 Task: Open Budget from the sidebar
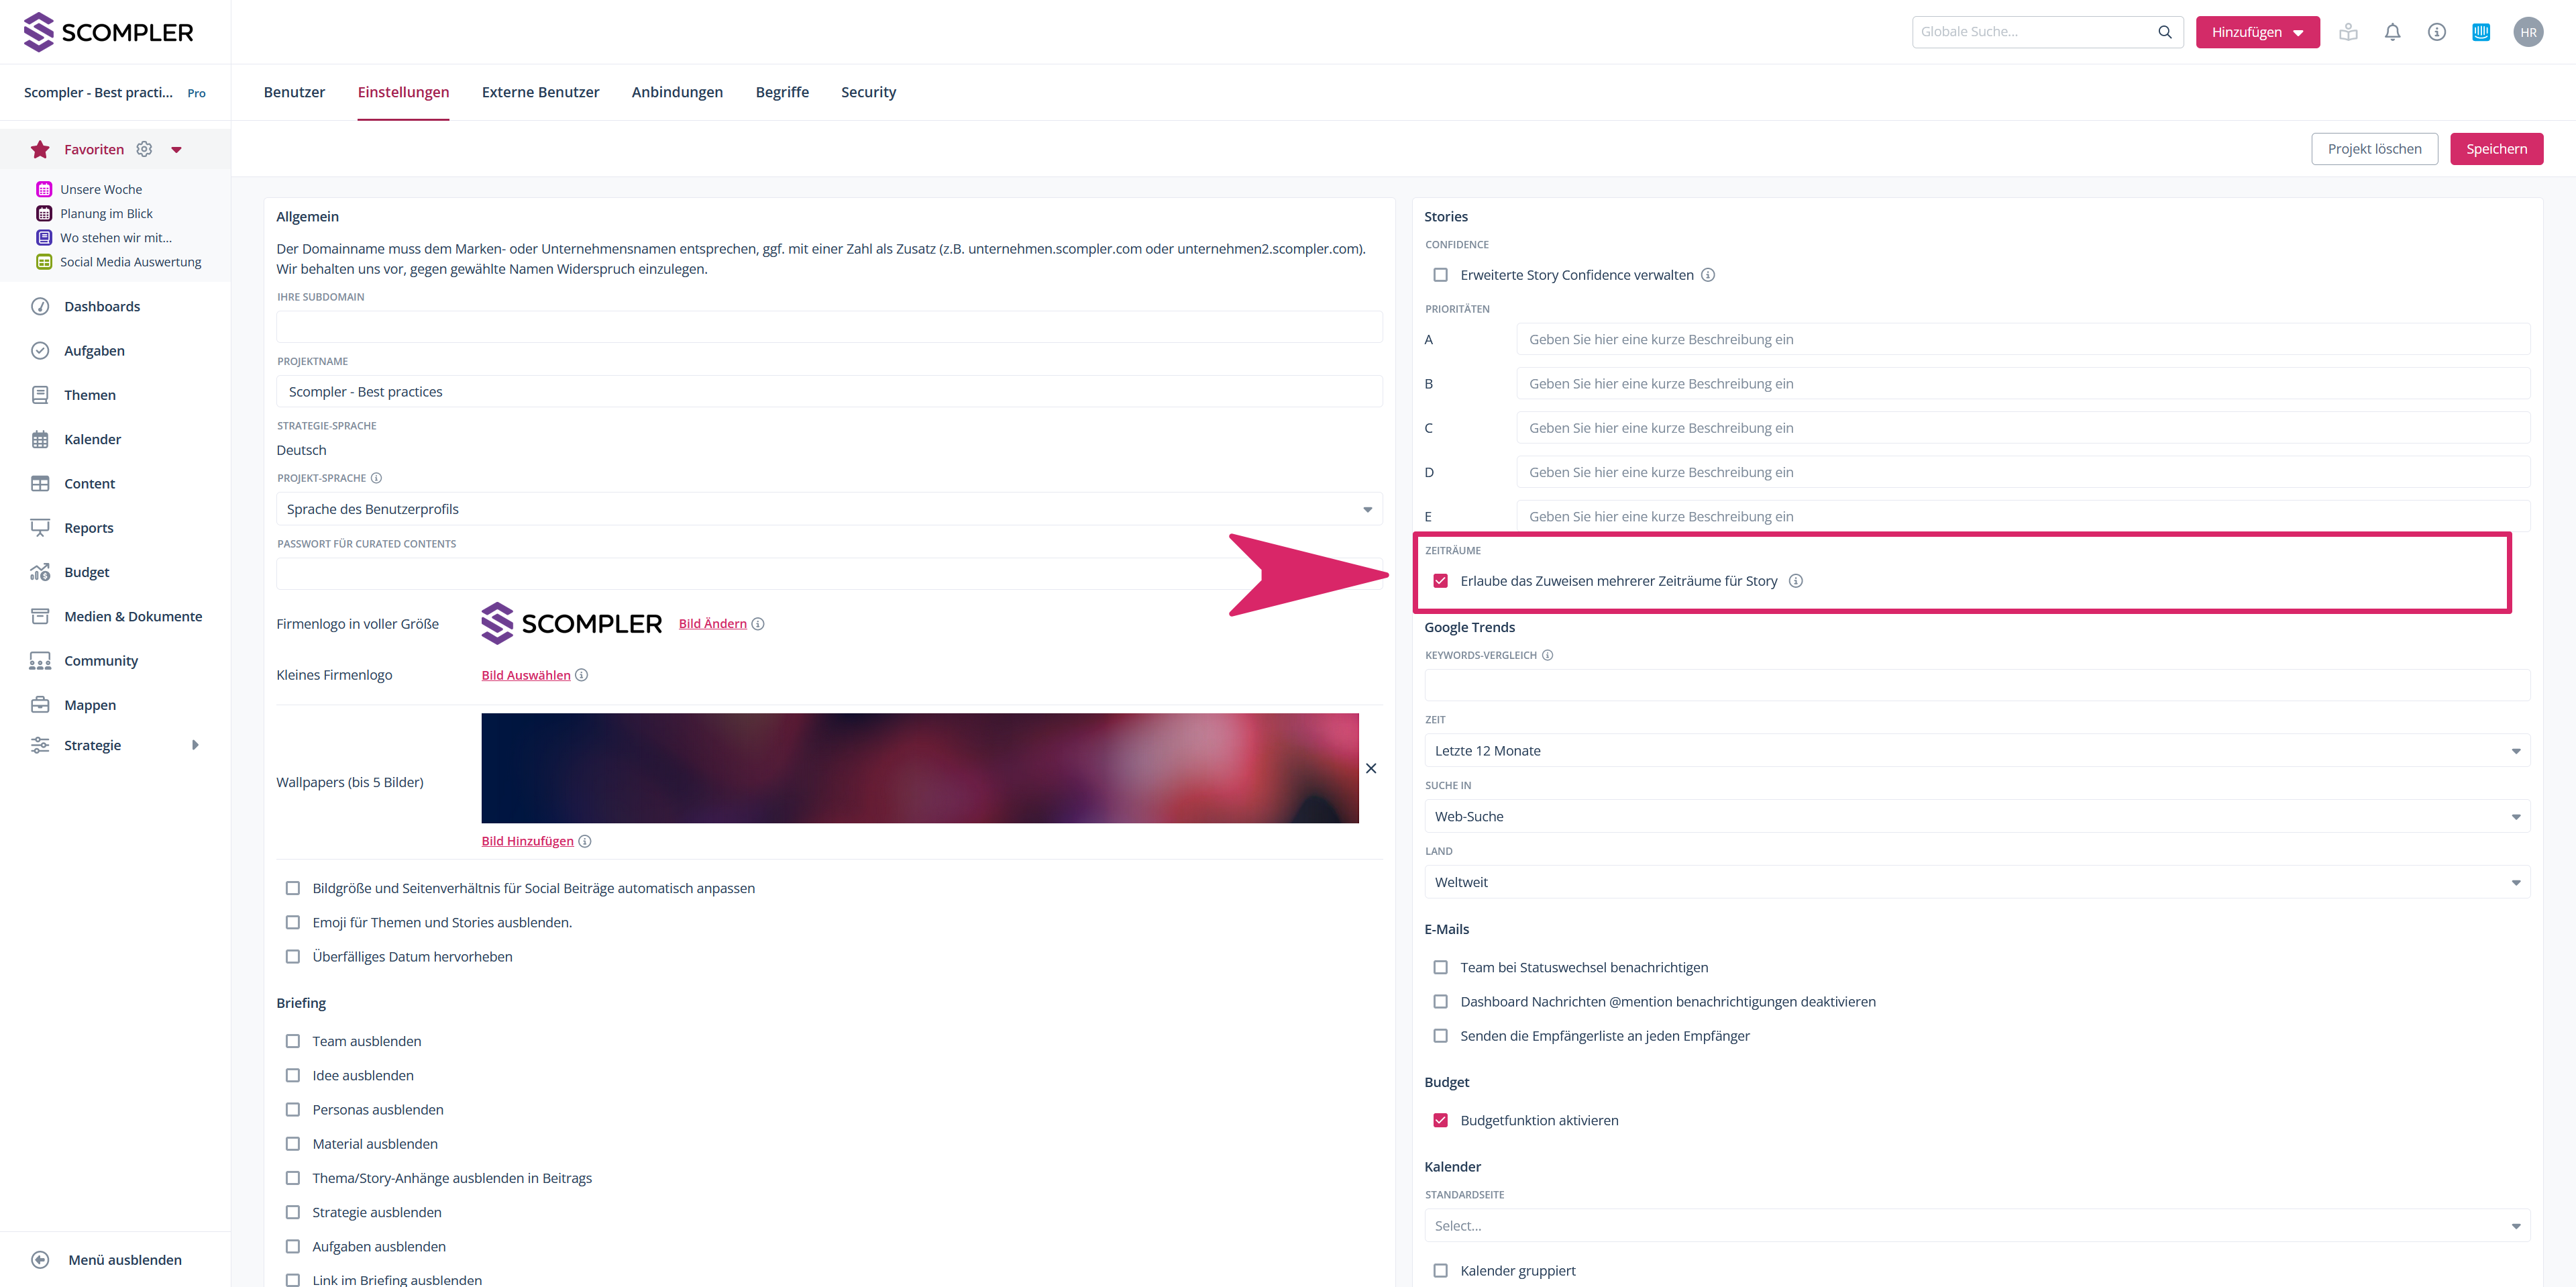(x=86, y=572)
